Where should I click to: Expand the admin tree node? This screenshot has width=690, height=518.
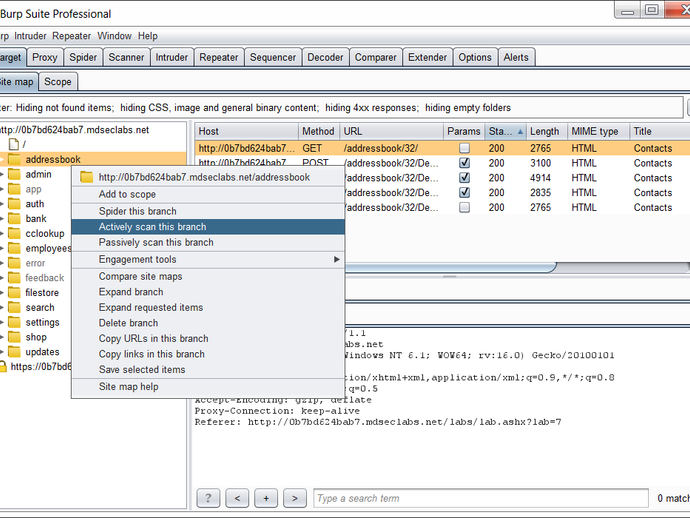[2, 174]
